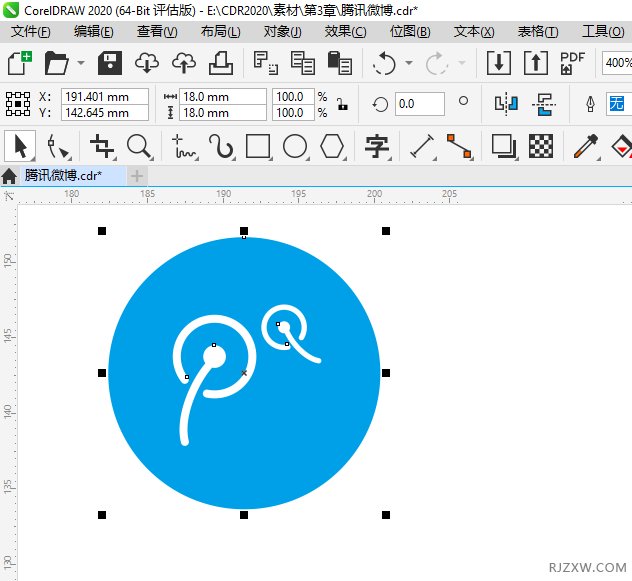
Task: Mirror object horizontally button
Action: click(x=507, y=104)
